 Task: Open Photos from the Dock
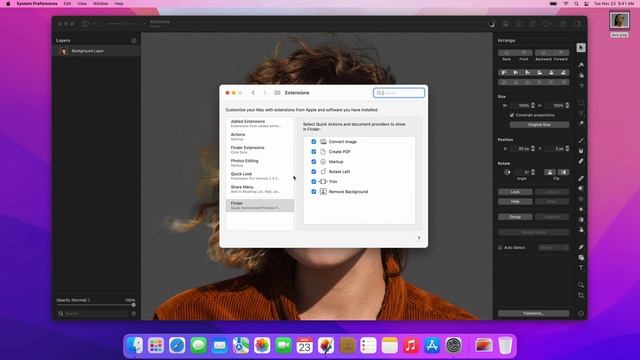click(x=262, y=346)
